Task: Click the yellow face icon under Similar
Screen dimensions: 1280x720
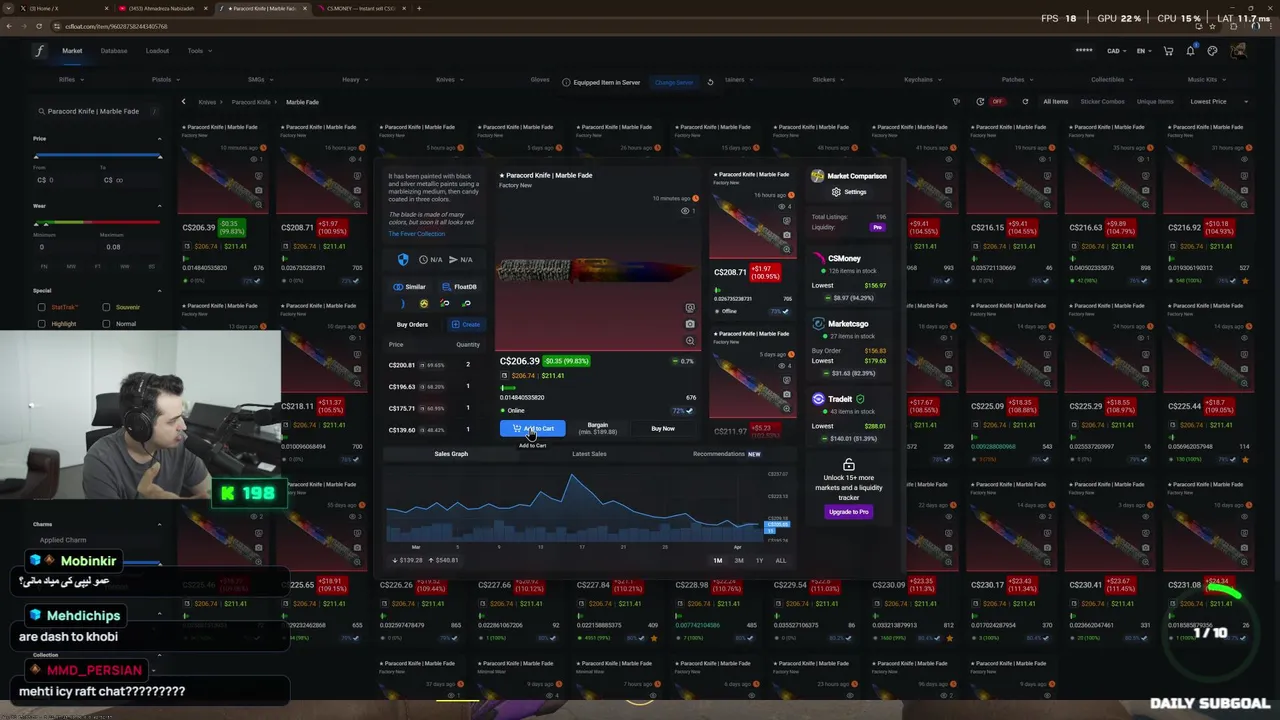Action: (423, 304)
